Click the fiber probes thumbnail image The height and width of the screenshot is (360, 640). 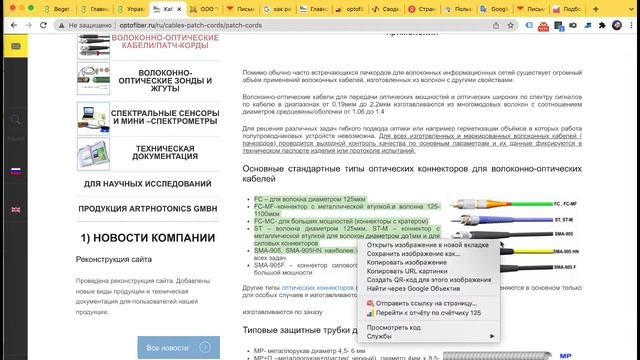[93, 78]
